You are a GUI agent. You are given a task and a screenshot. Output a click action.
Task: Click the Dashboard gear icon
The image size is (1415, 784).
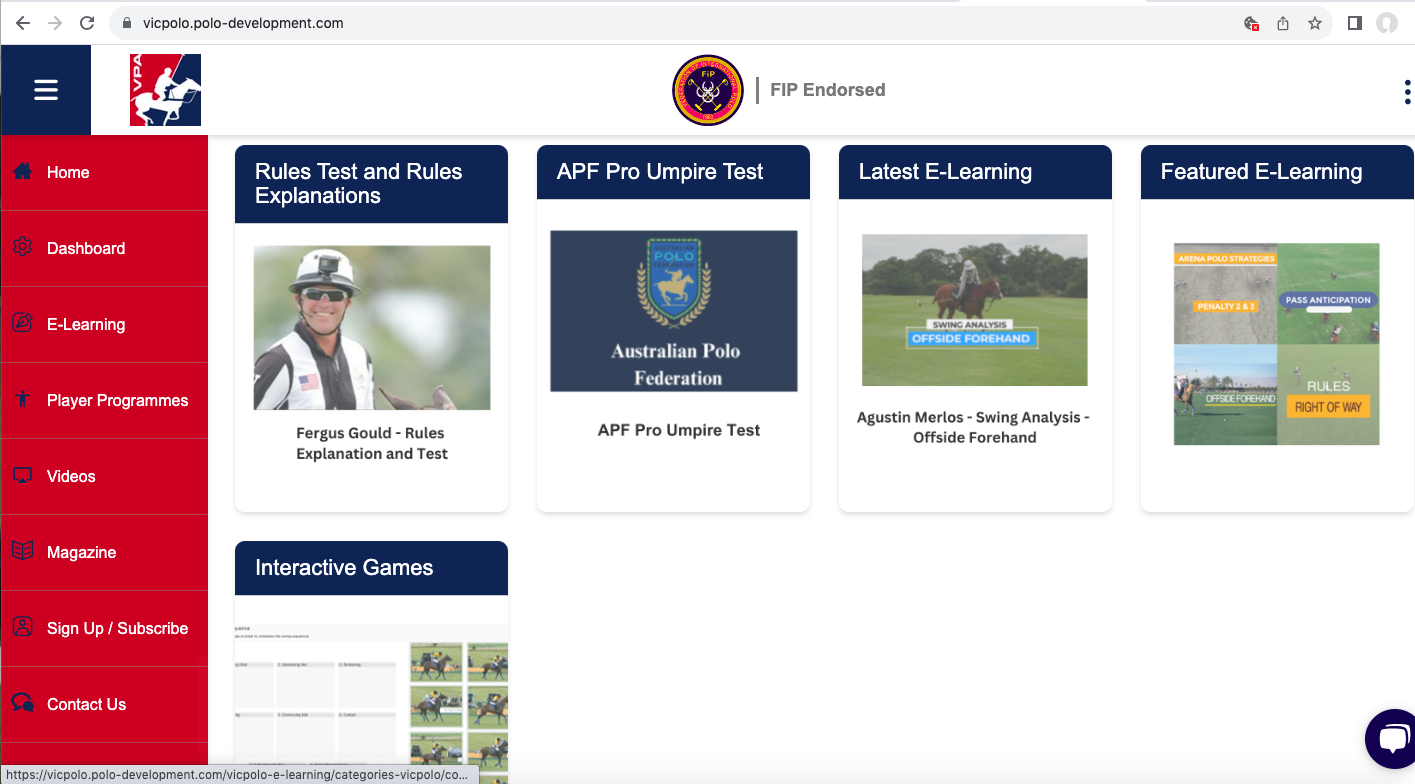22,248
